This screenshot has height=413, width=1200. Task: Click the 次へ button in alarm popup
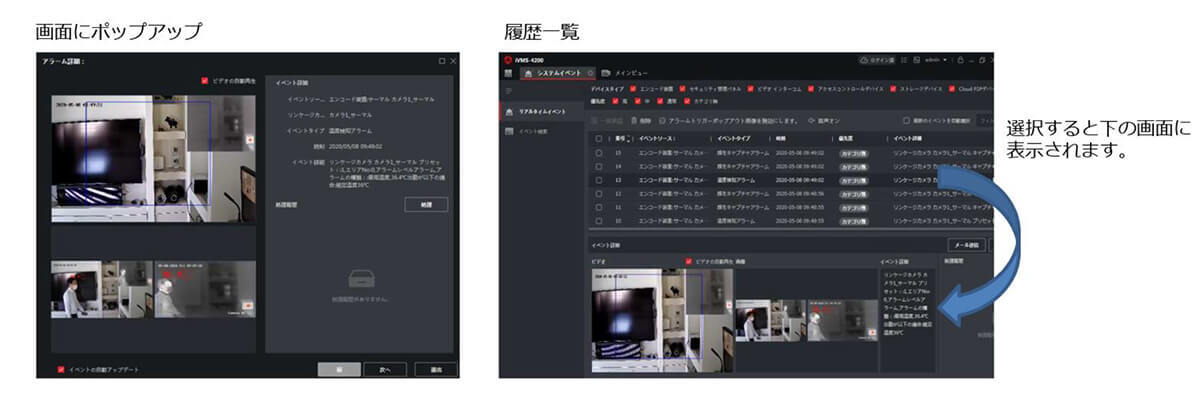pyautogui.click(x=385, y=369)
